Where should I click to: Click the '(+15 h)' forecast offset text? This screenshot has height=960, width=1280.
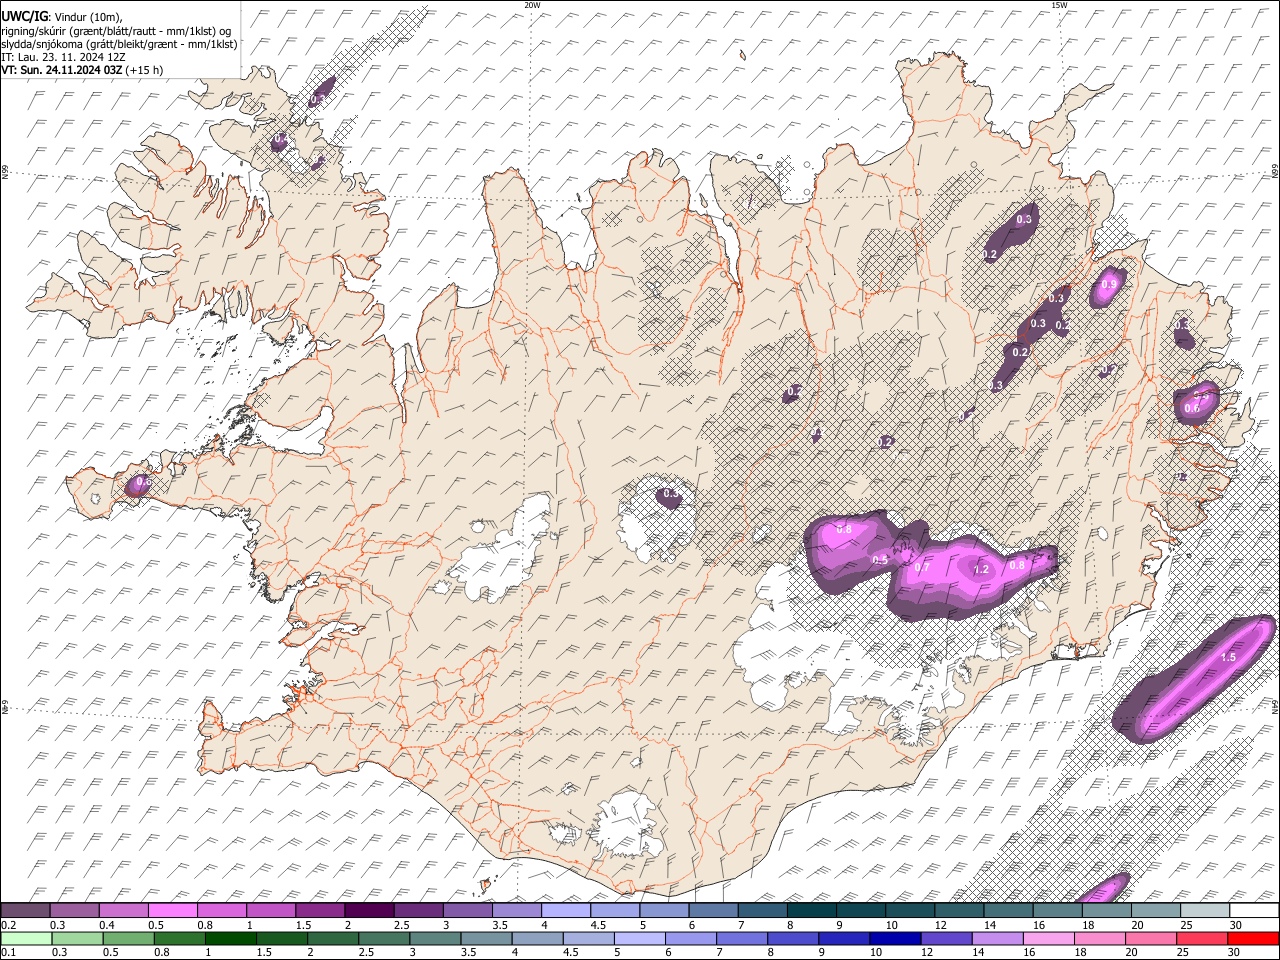[x=145, y=70]
